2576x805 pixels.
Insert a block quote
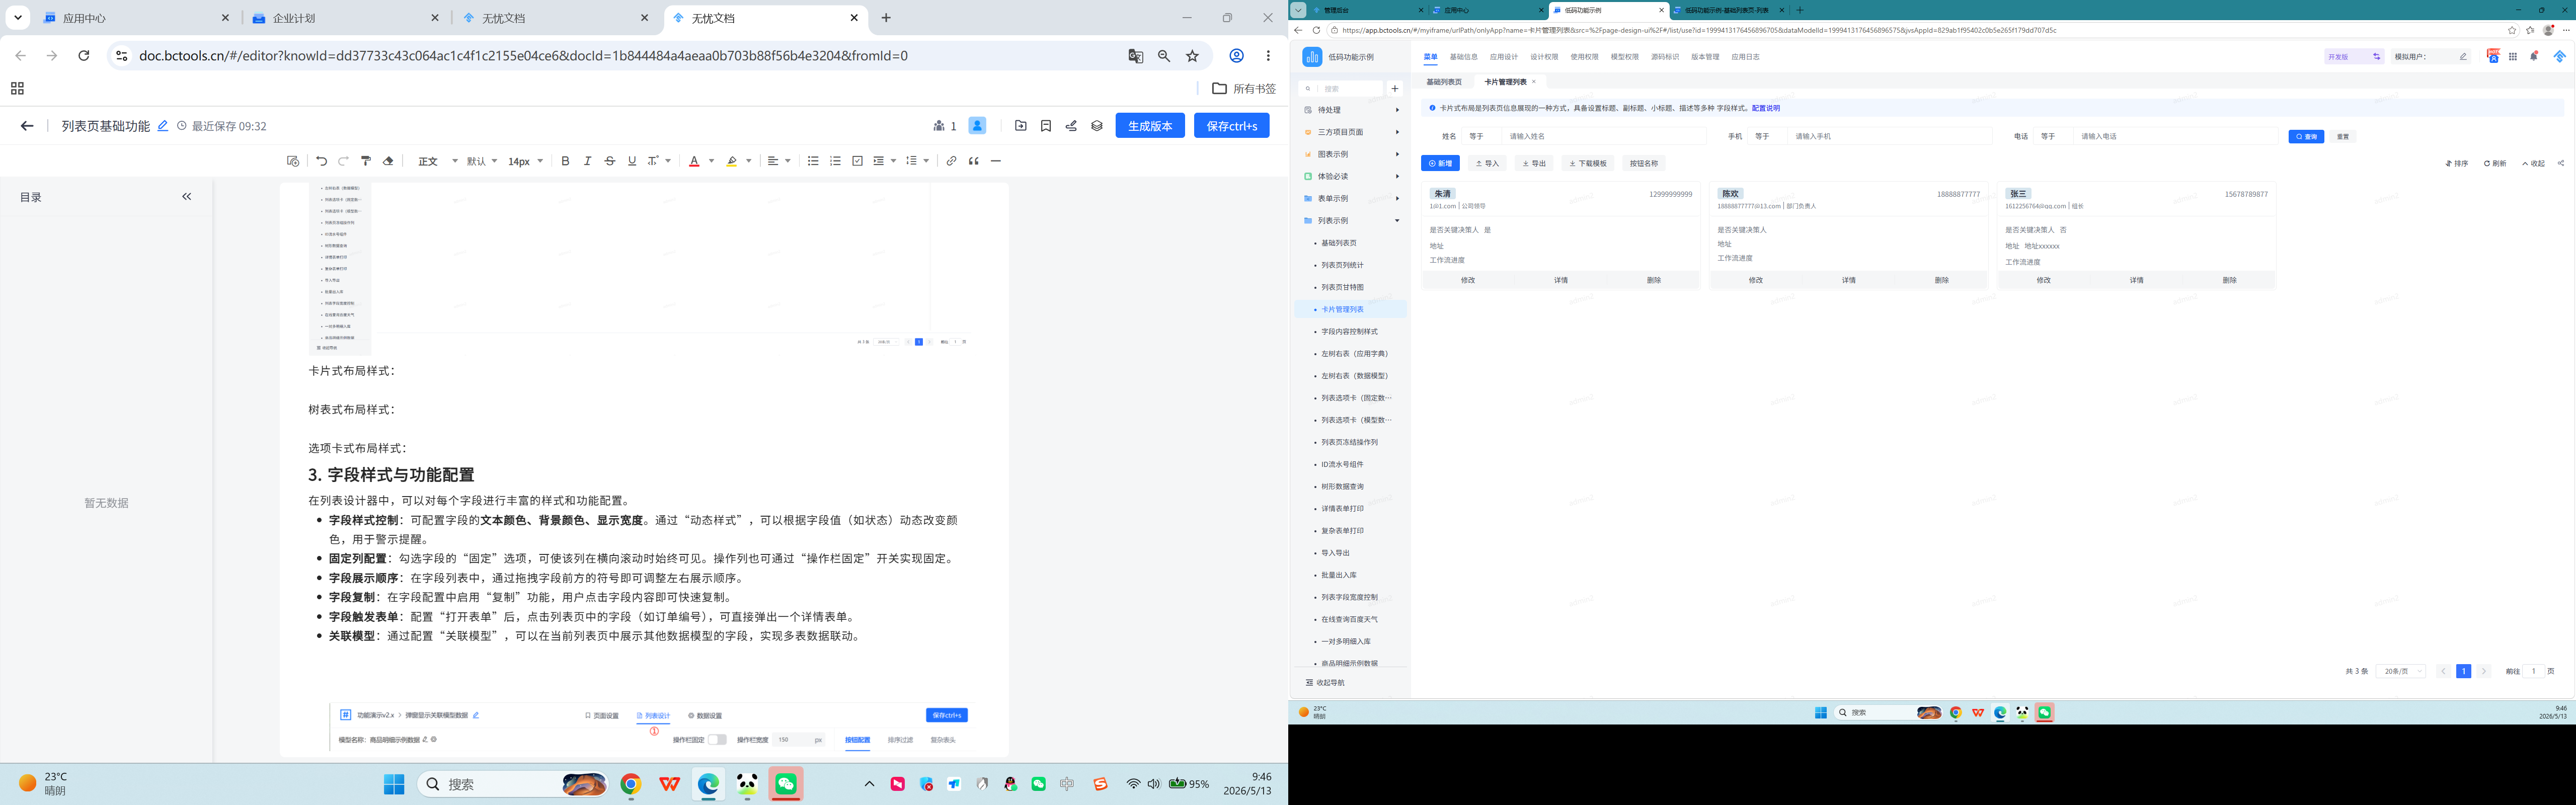pos(973,161)
